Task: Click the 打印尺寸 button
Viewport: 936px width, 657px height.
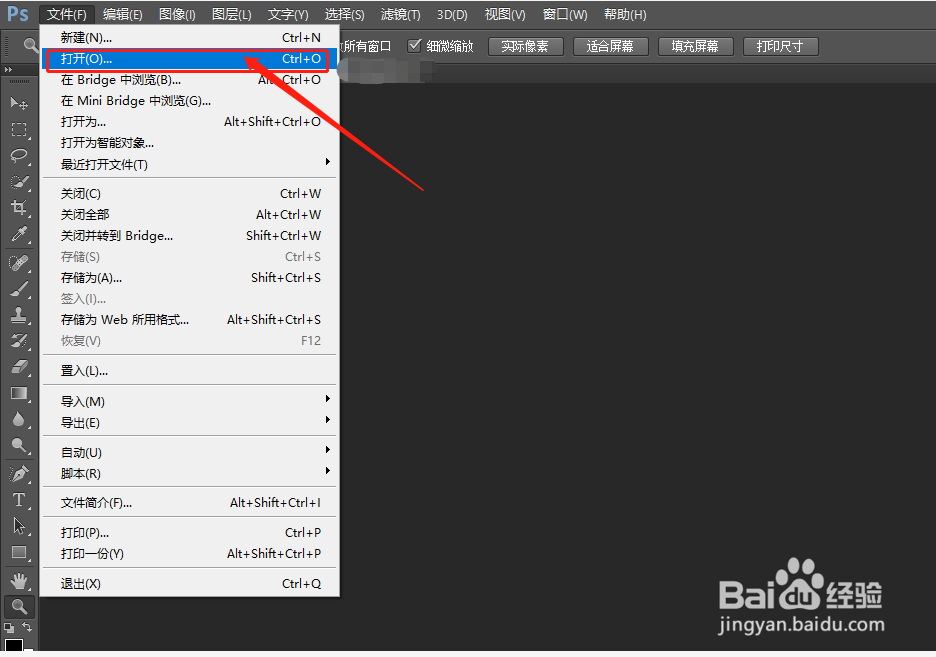Action: (780, 47)
